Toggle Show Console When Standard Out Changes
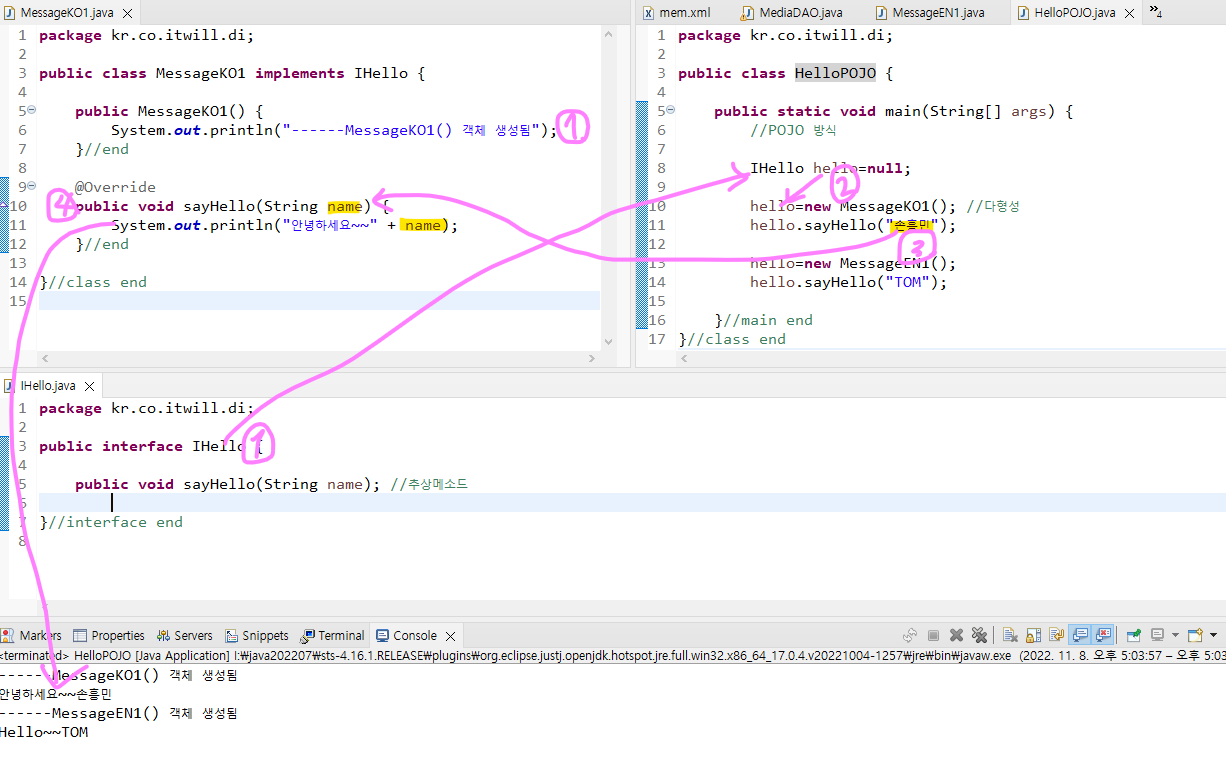 click(x=1080, y=635)
